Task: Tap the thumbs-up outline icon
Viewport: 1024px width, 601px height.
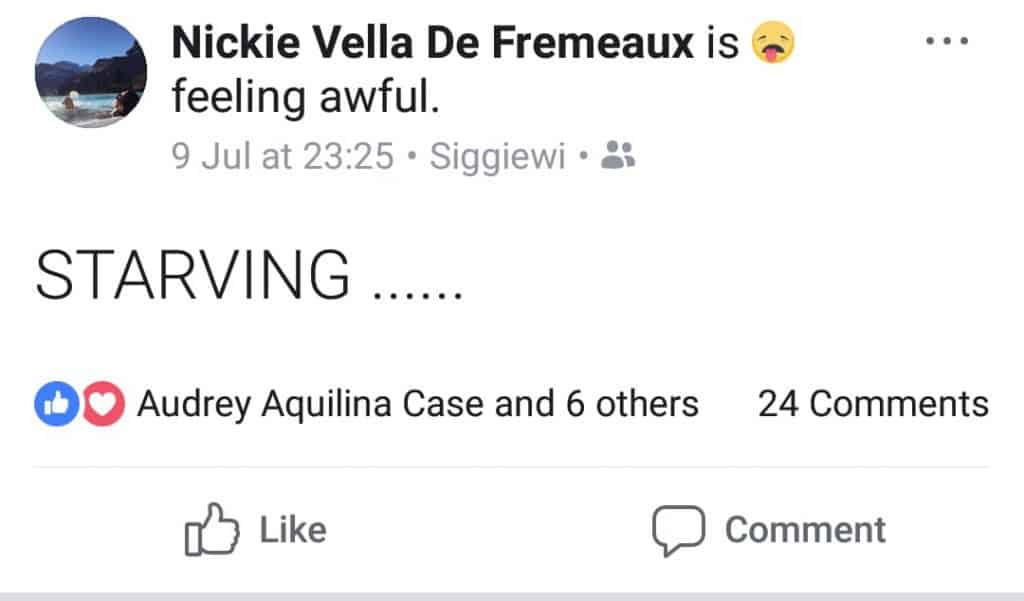Action: 211,530
